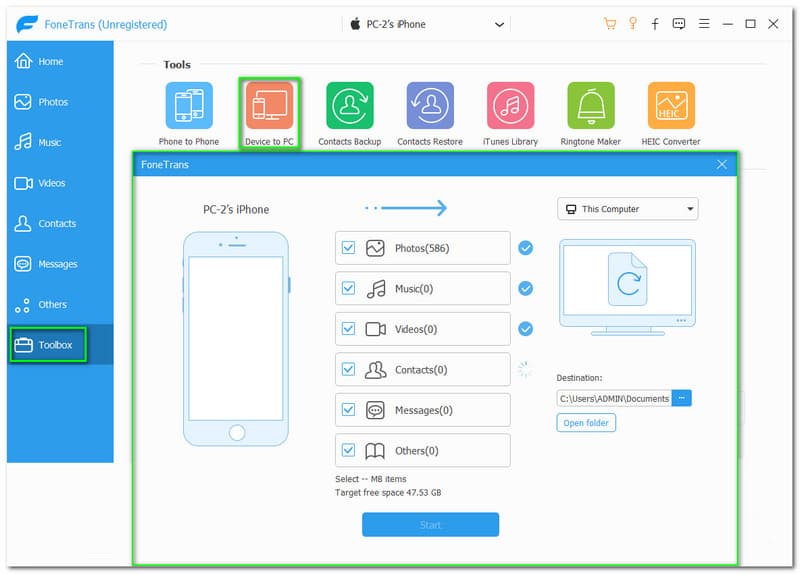This screenshot has height=574, width=800.
Task: Click the Start transfer button
Action: (x=431, y=525)
